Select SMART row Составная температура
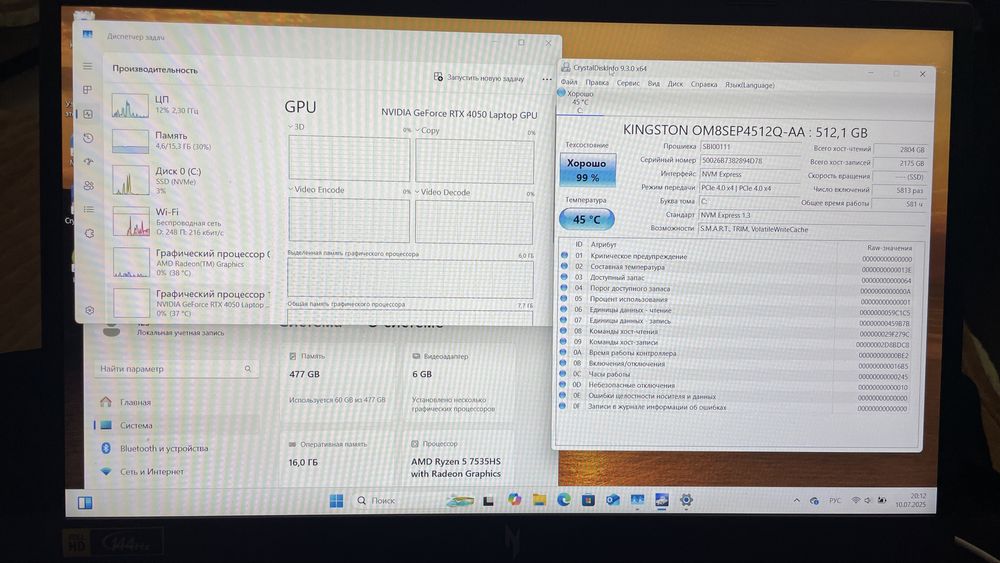Screen dimensions: 1000x563 point(737,267)
